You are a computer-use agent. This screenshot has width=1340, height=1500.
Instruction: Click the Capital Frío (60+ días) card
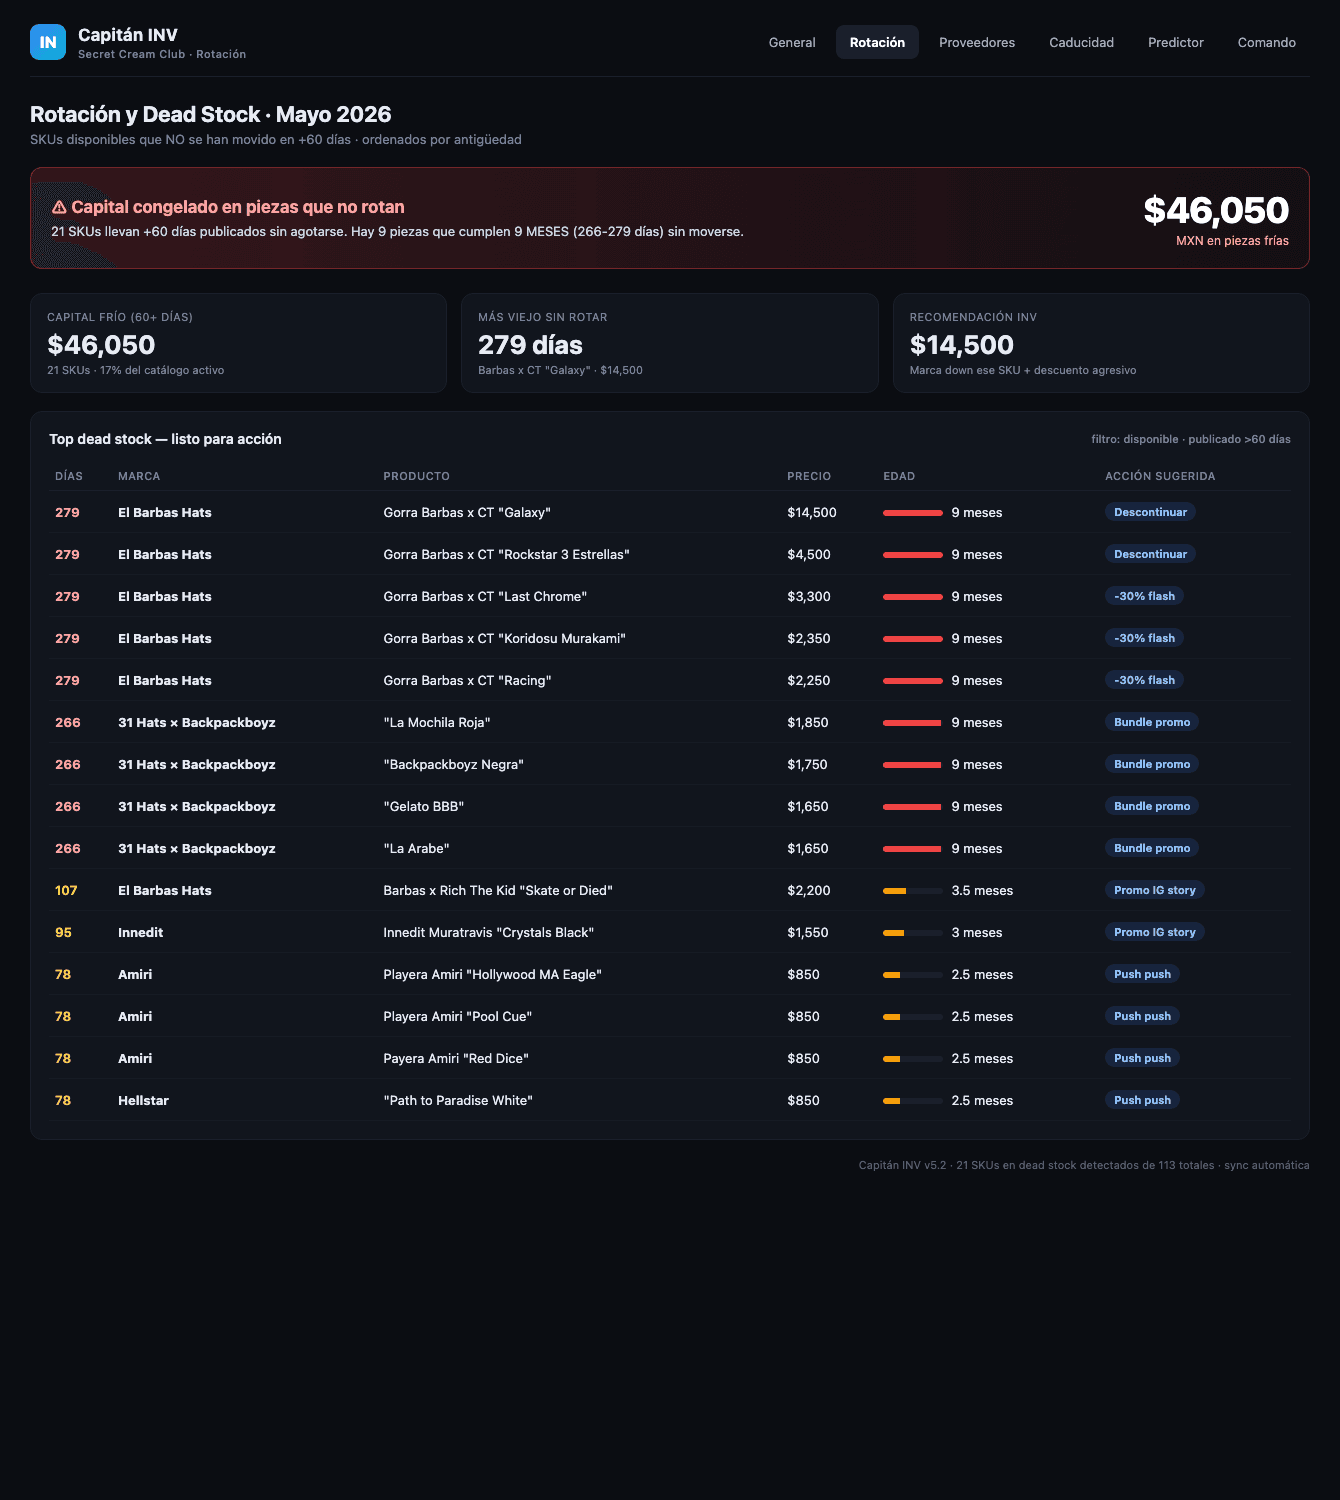tap(238, 343)
